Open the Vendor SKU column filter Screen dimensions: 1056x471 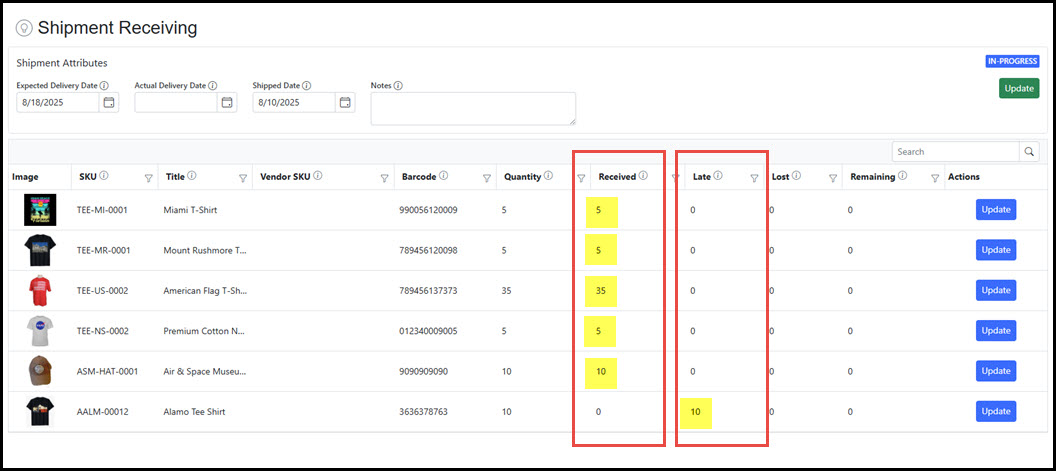(x=384, y=178)
